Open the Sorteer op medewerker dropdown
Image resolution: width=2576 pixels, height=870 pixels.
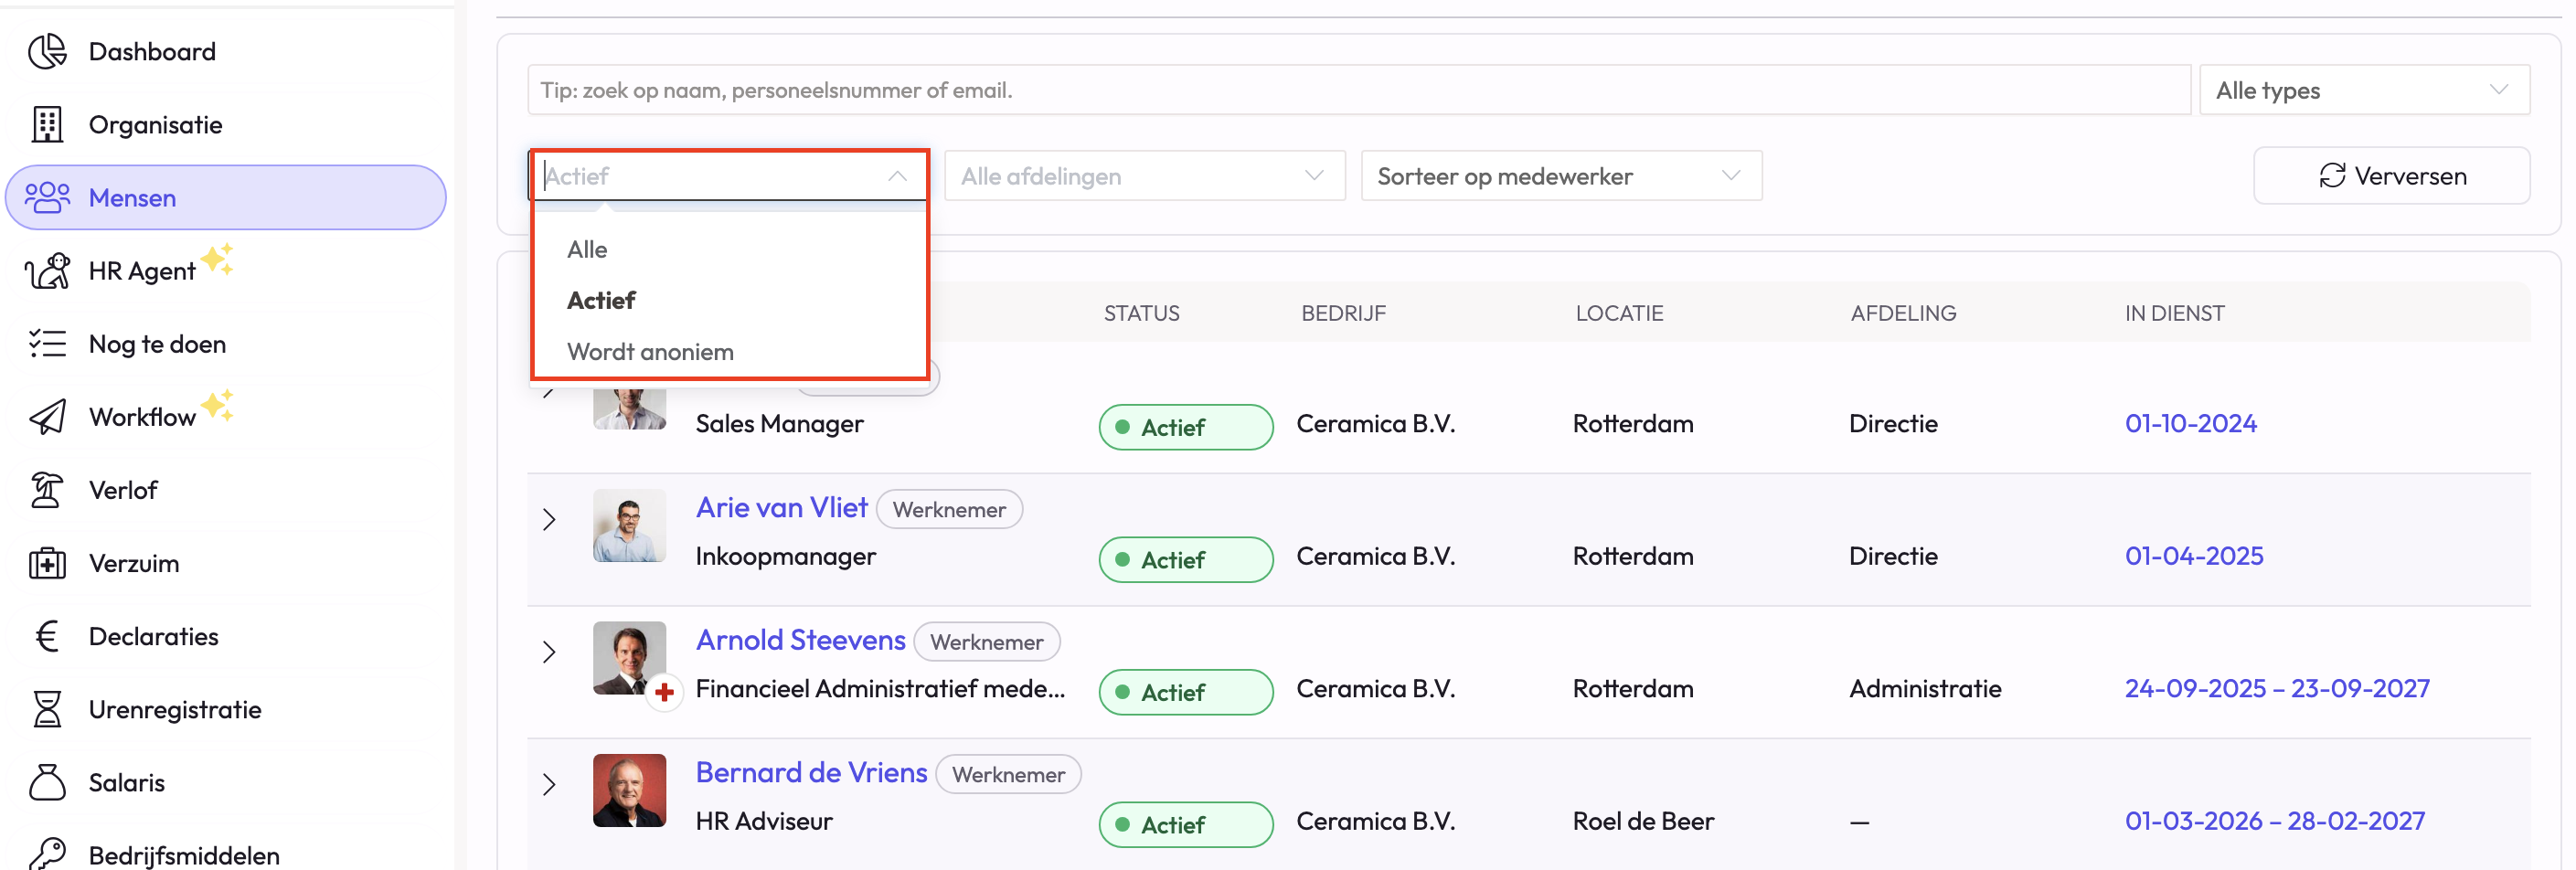tap(1560, 176)
